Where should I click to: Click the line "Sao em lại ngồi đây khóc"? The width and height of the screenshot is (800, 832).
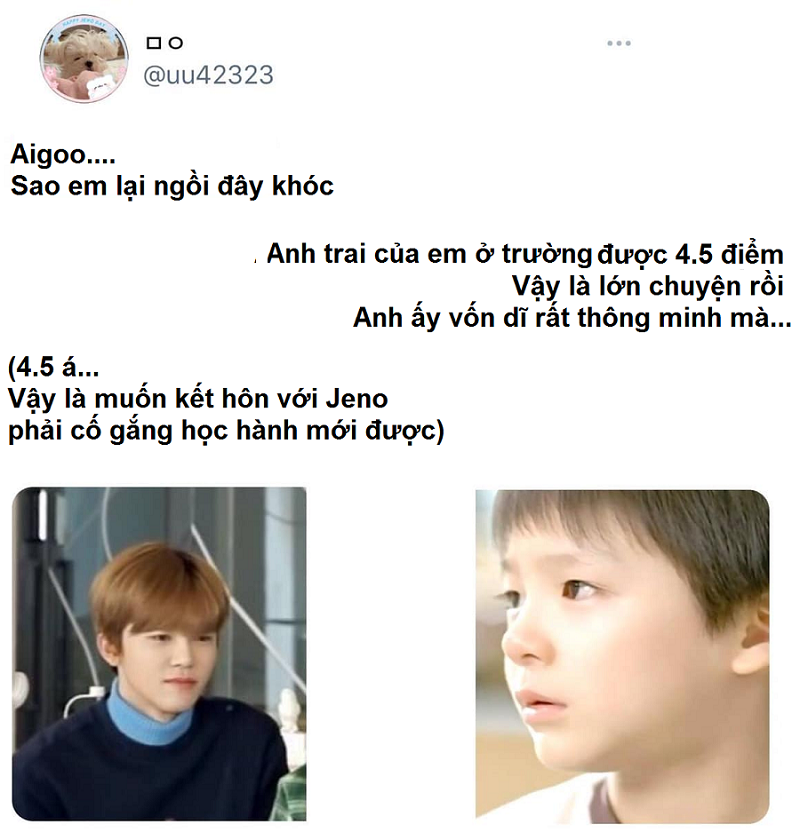click(x=172, y=187)
